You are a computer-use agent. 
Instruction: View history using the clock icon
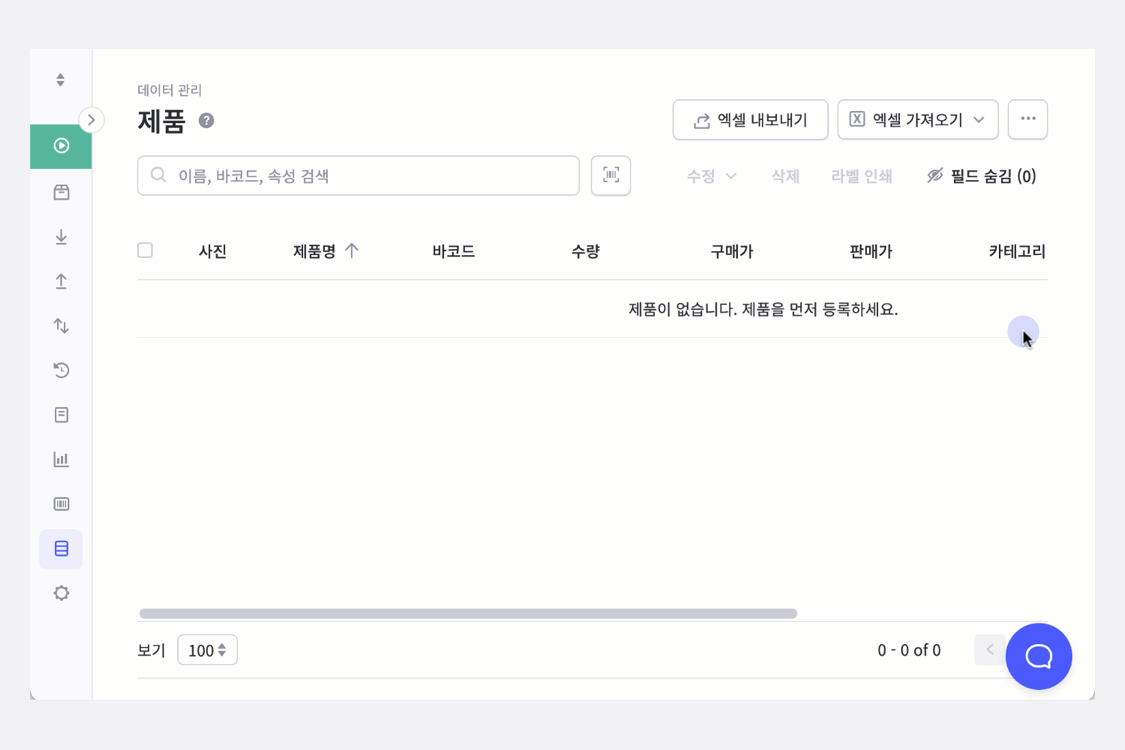point(60,370)
